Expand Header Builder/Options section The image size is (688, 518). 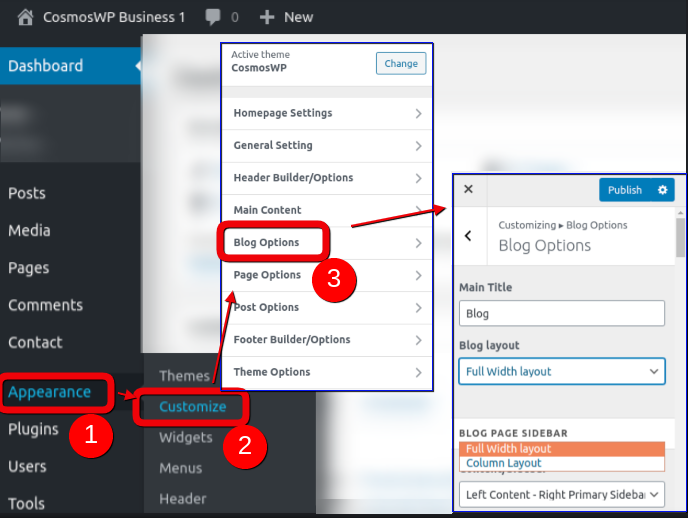coord(327,178)
